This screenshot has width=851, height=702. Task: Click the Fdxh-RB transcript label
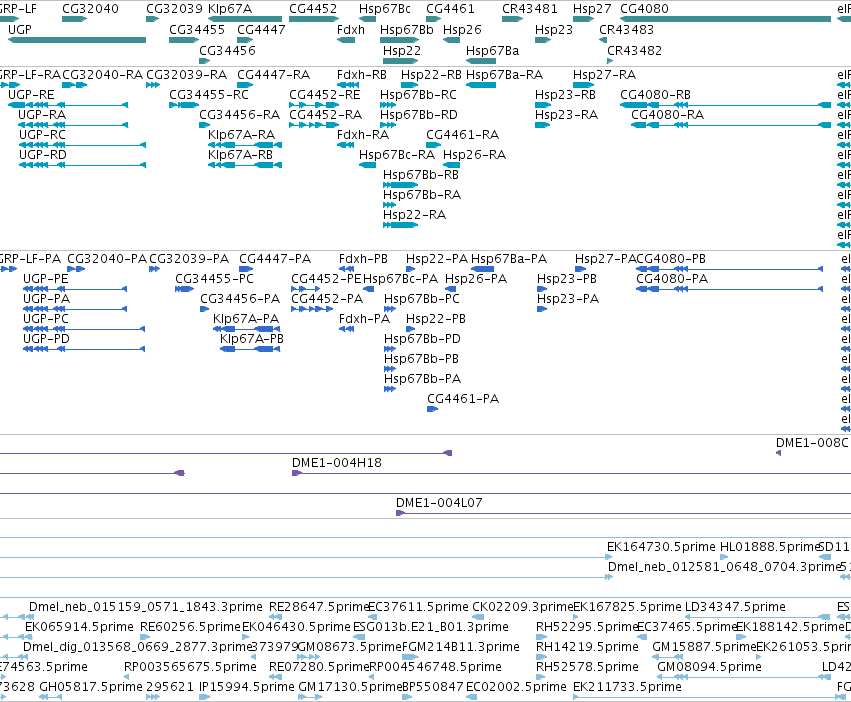coord(361,74)
